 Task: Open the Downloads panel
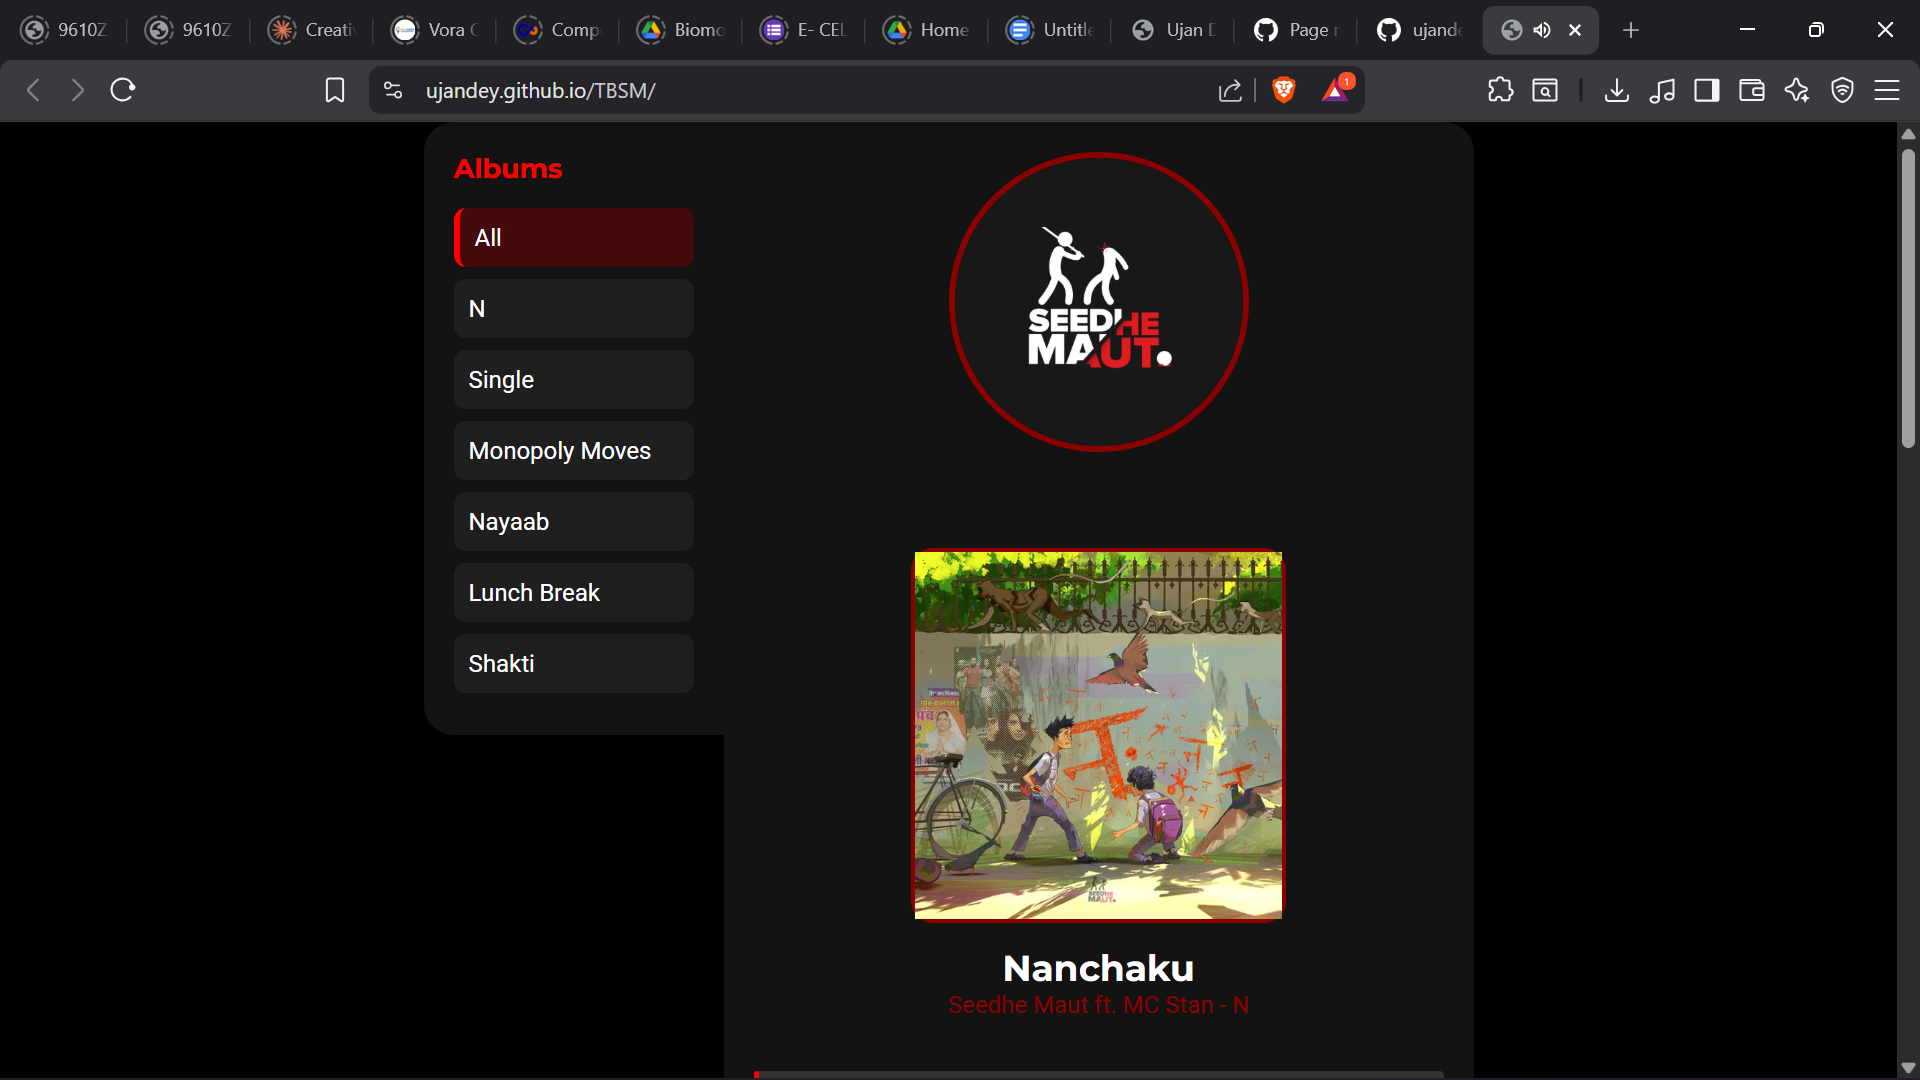(1616, 90)
